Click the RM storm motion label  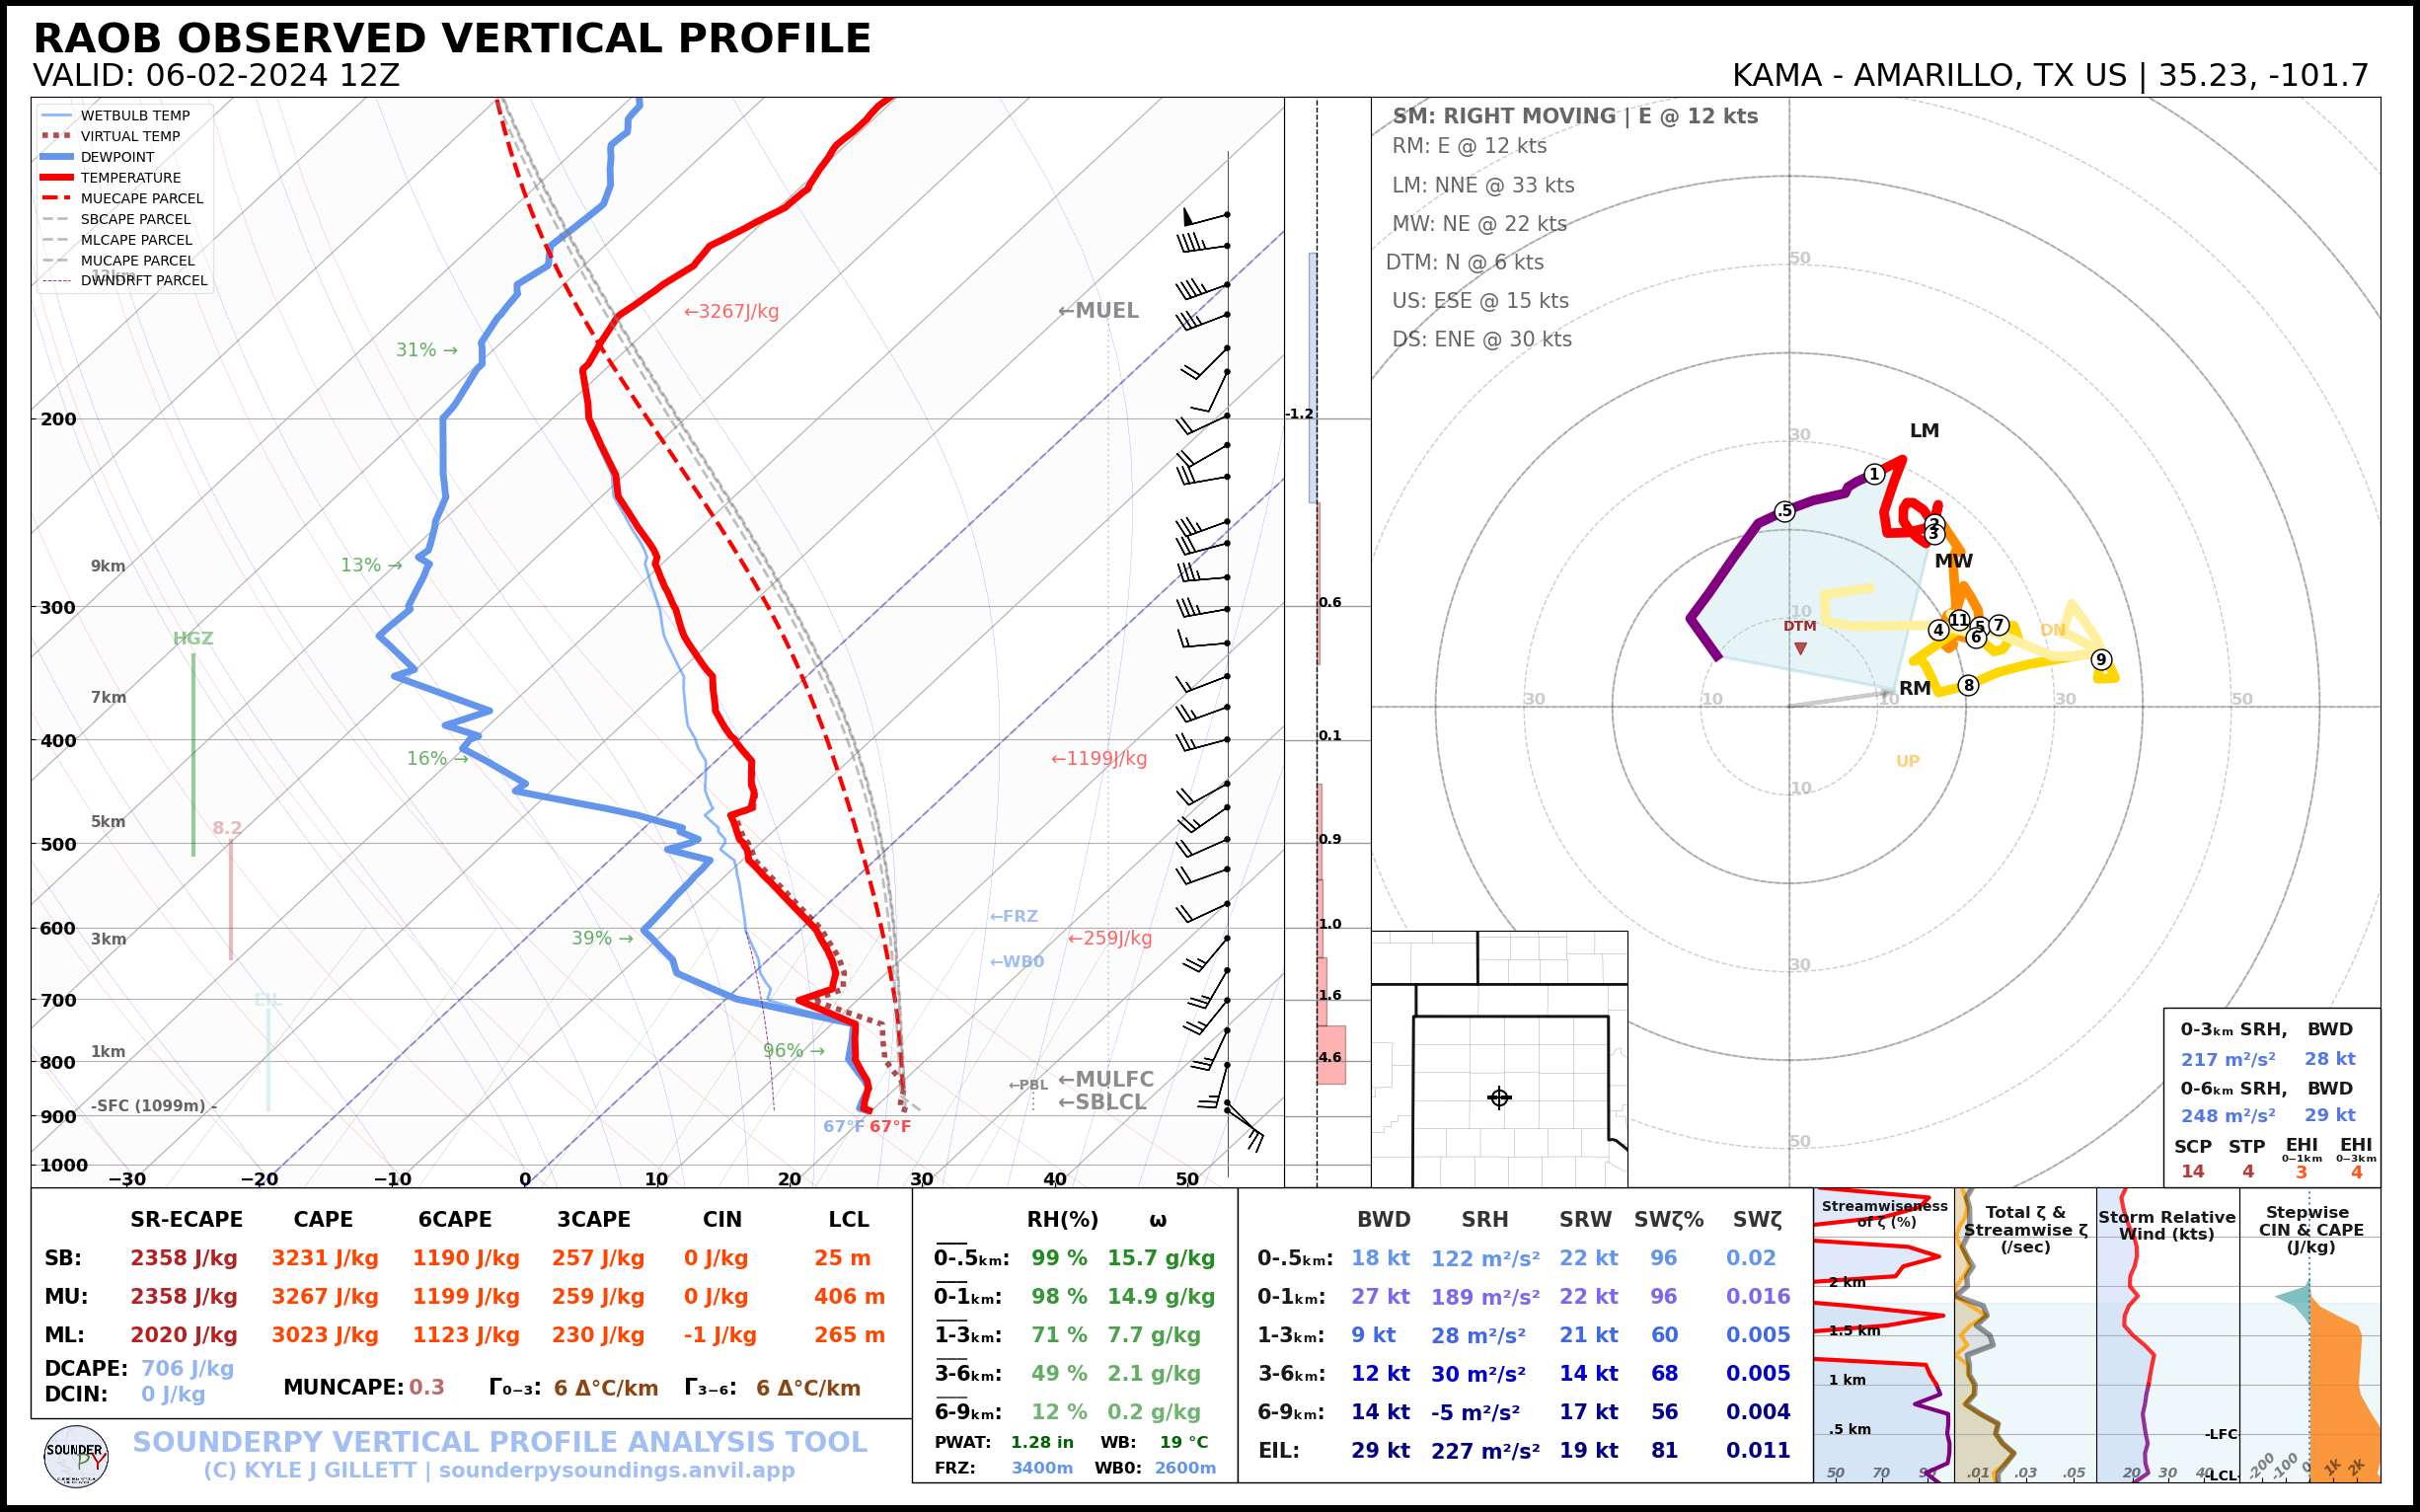[x=1914, y=688]
